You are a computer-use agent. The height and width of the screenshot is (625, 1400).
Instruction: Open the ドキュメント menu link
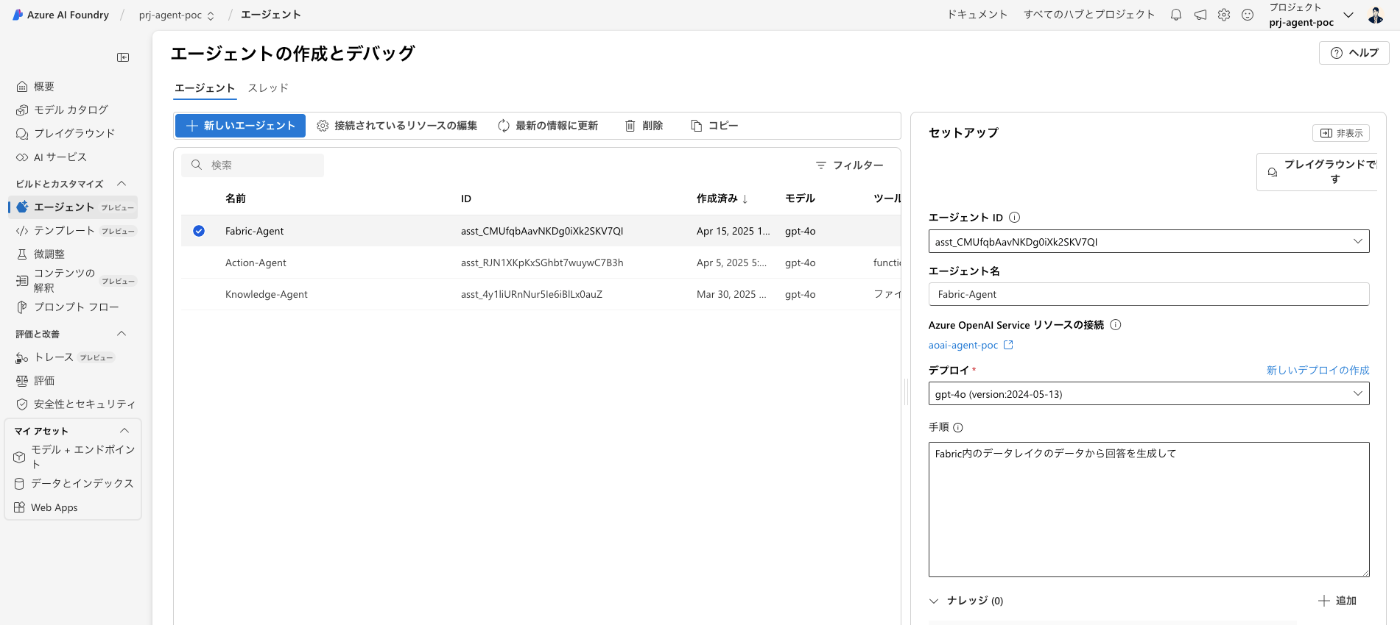(x=977, y=15)
